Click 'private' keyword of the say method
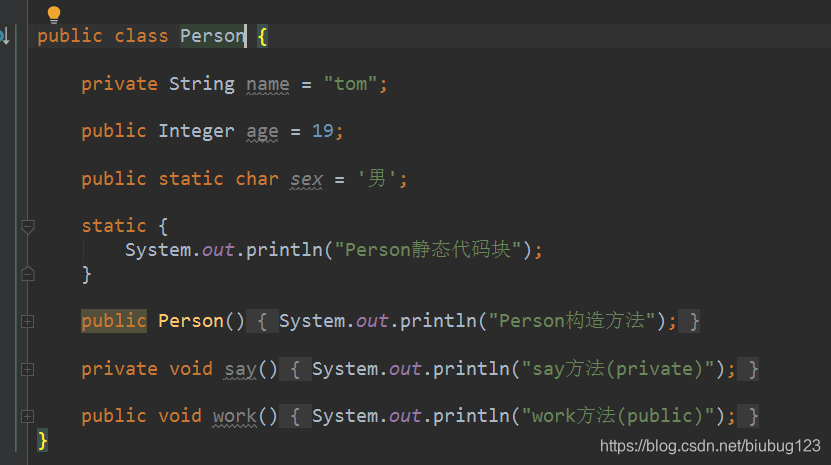The height and width of the screenshot is (465, 831). 119,369
